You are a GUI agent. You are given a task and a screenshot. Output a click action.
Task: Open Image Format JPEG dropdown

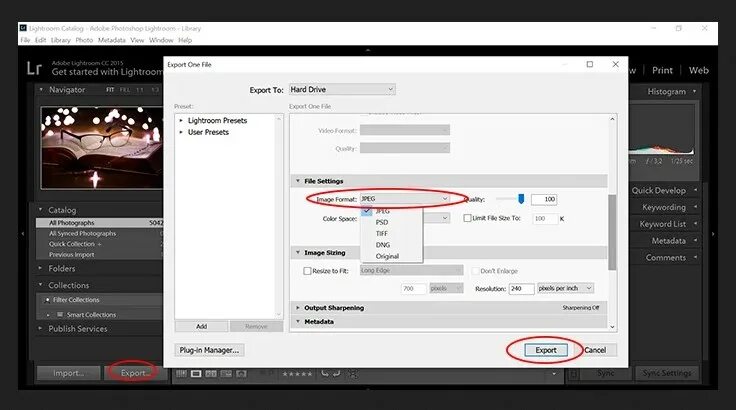pyautogui.click(x=405, y=199)
